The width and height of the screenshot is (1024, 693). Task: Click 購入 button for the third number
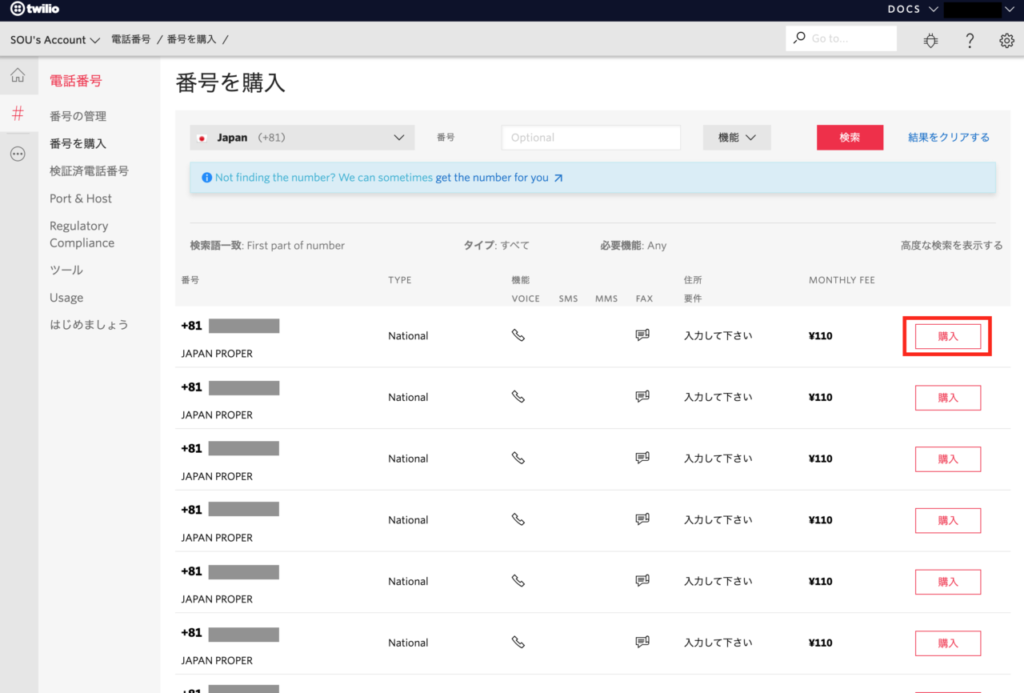(x=948, y=459)
